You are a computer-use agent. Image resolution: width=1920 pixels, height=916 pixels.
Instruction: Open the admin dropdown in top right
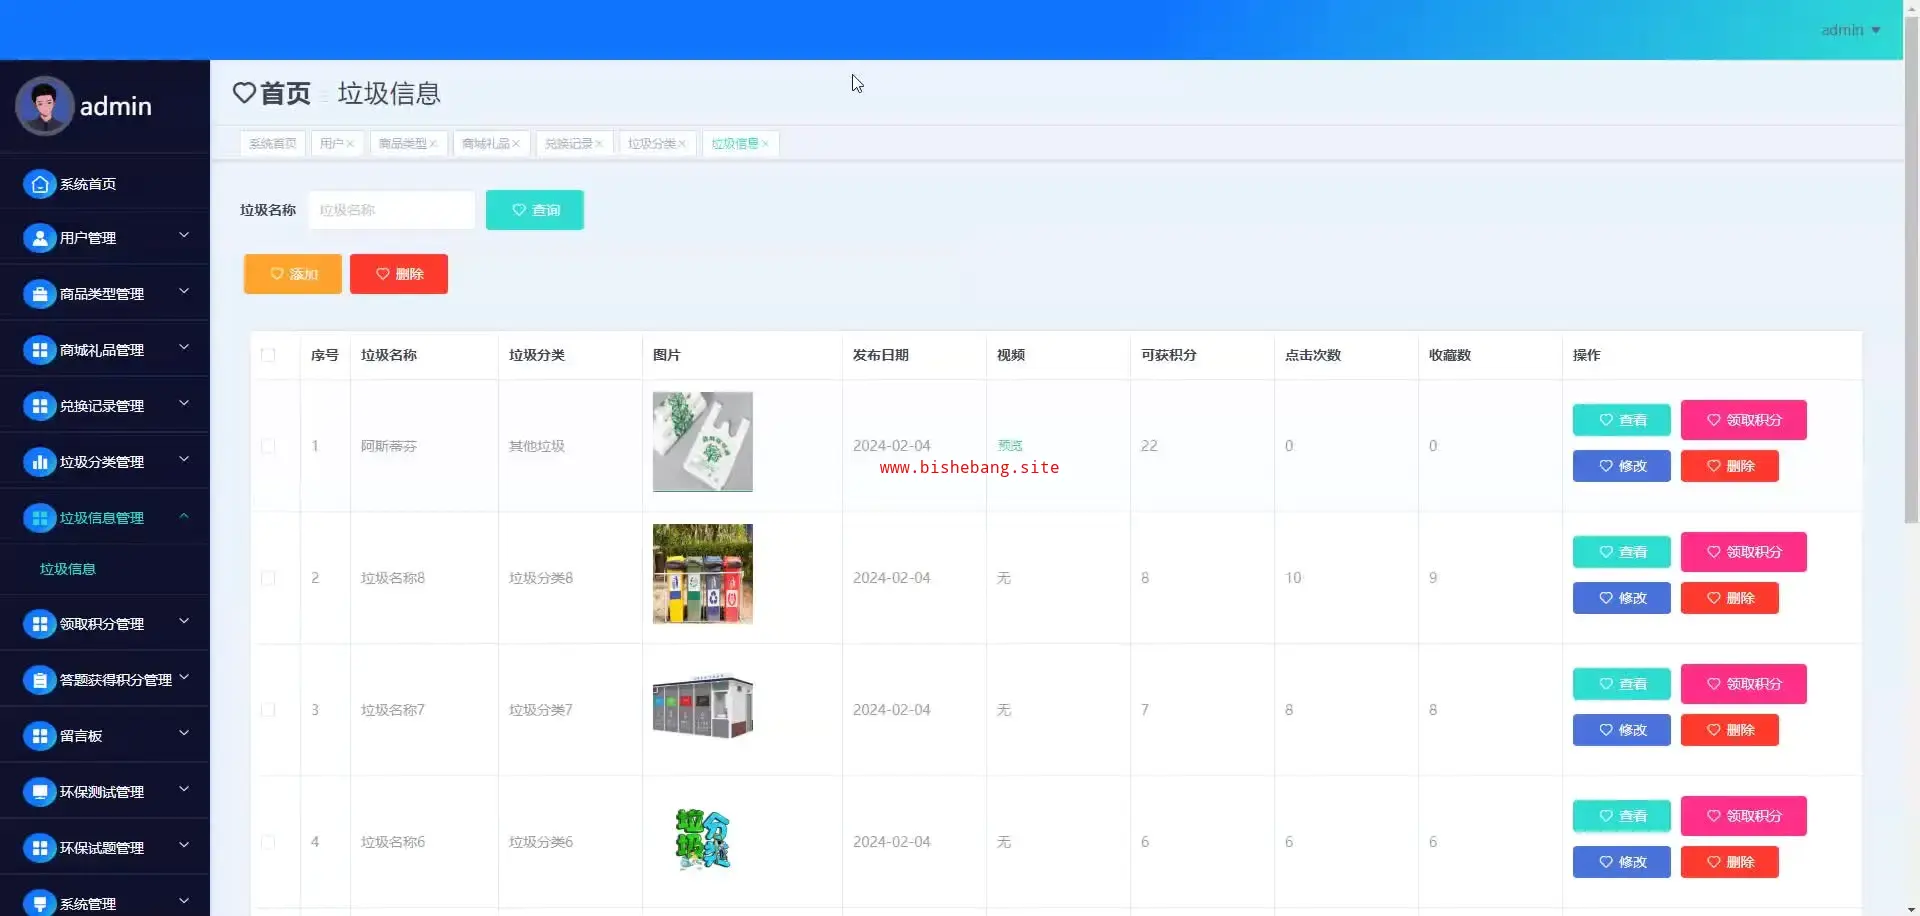(1850, 30)
